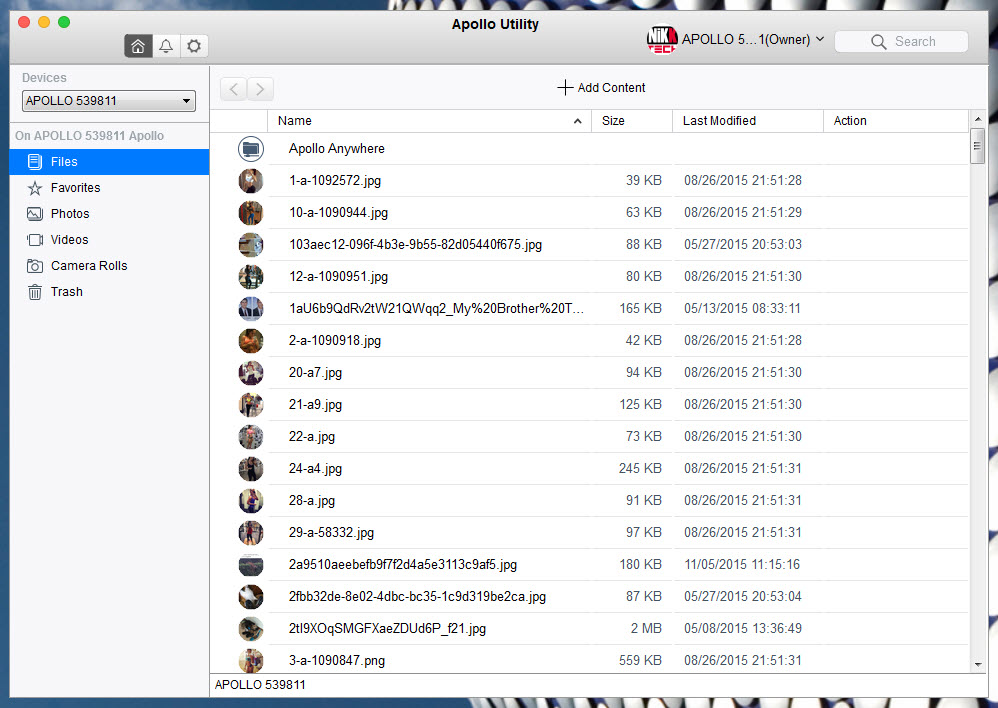Select thumbnail of 20-a7.jpg
Image resolution: width=998 pixels, height=708 pixels.
(x=251, y=373)
